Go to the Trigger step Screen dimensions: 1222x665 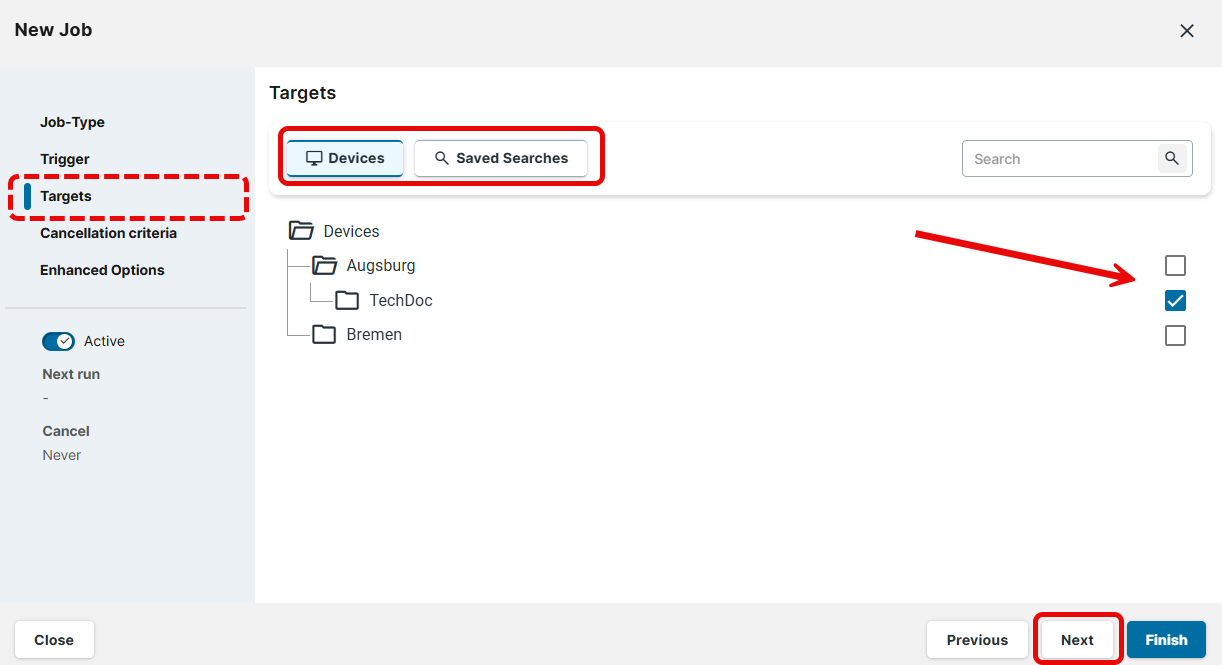(x=65, y=159)
